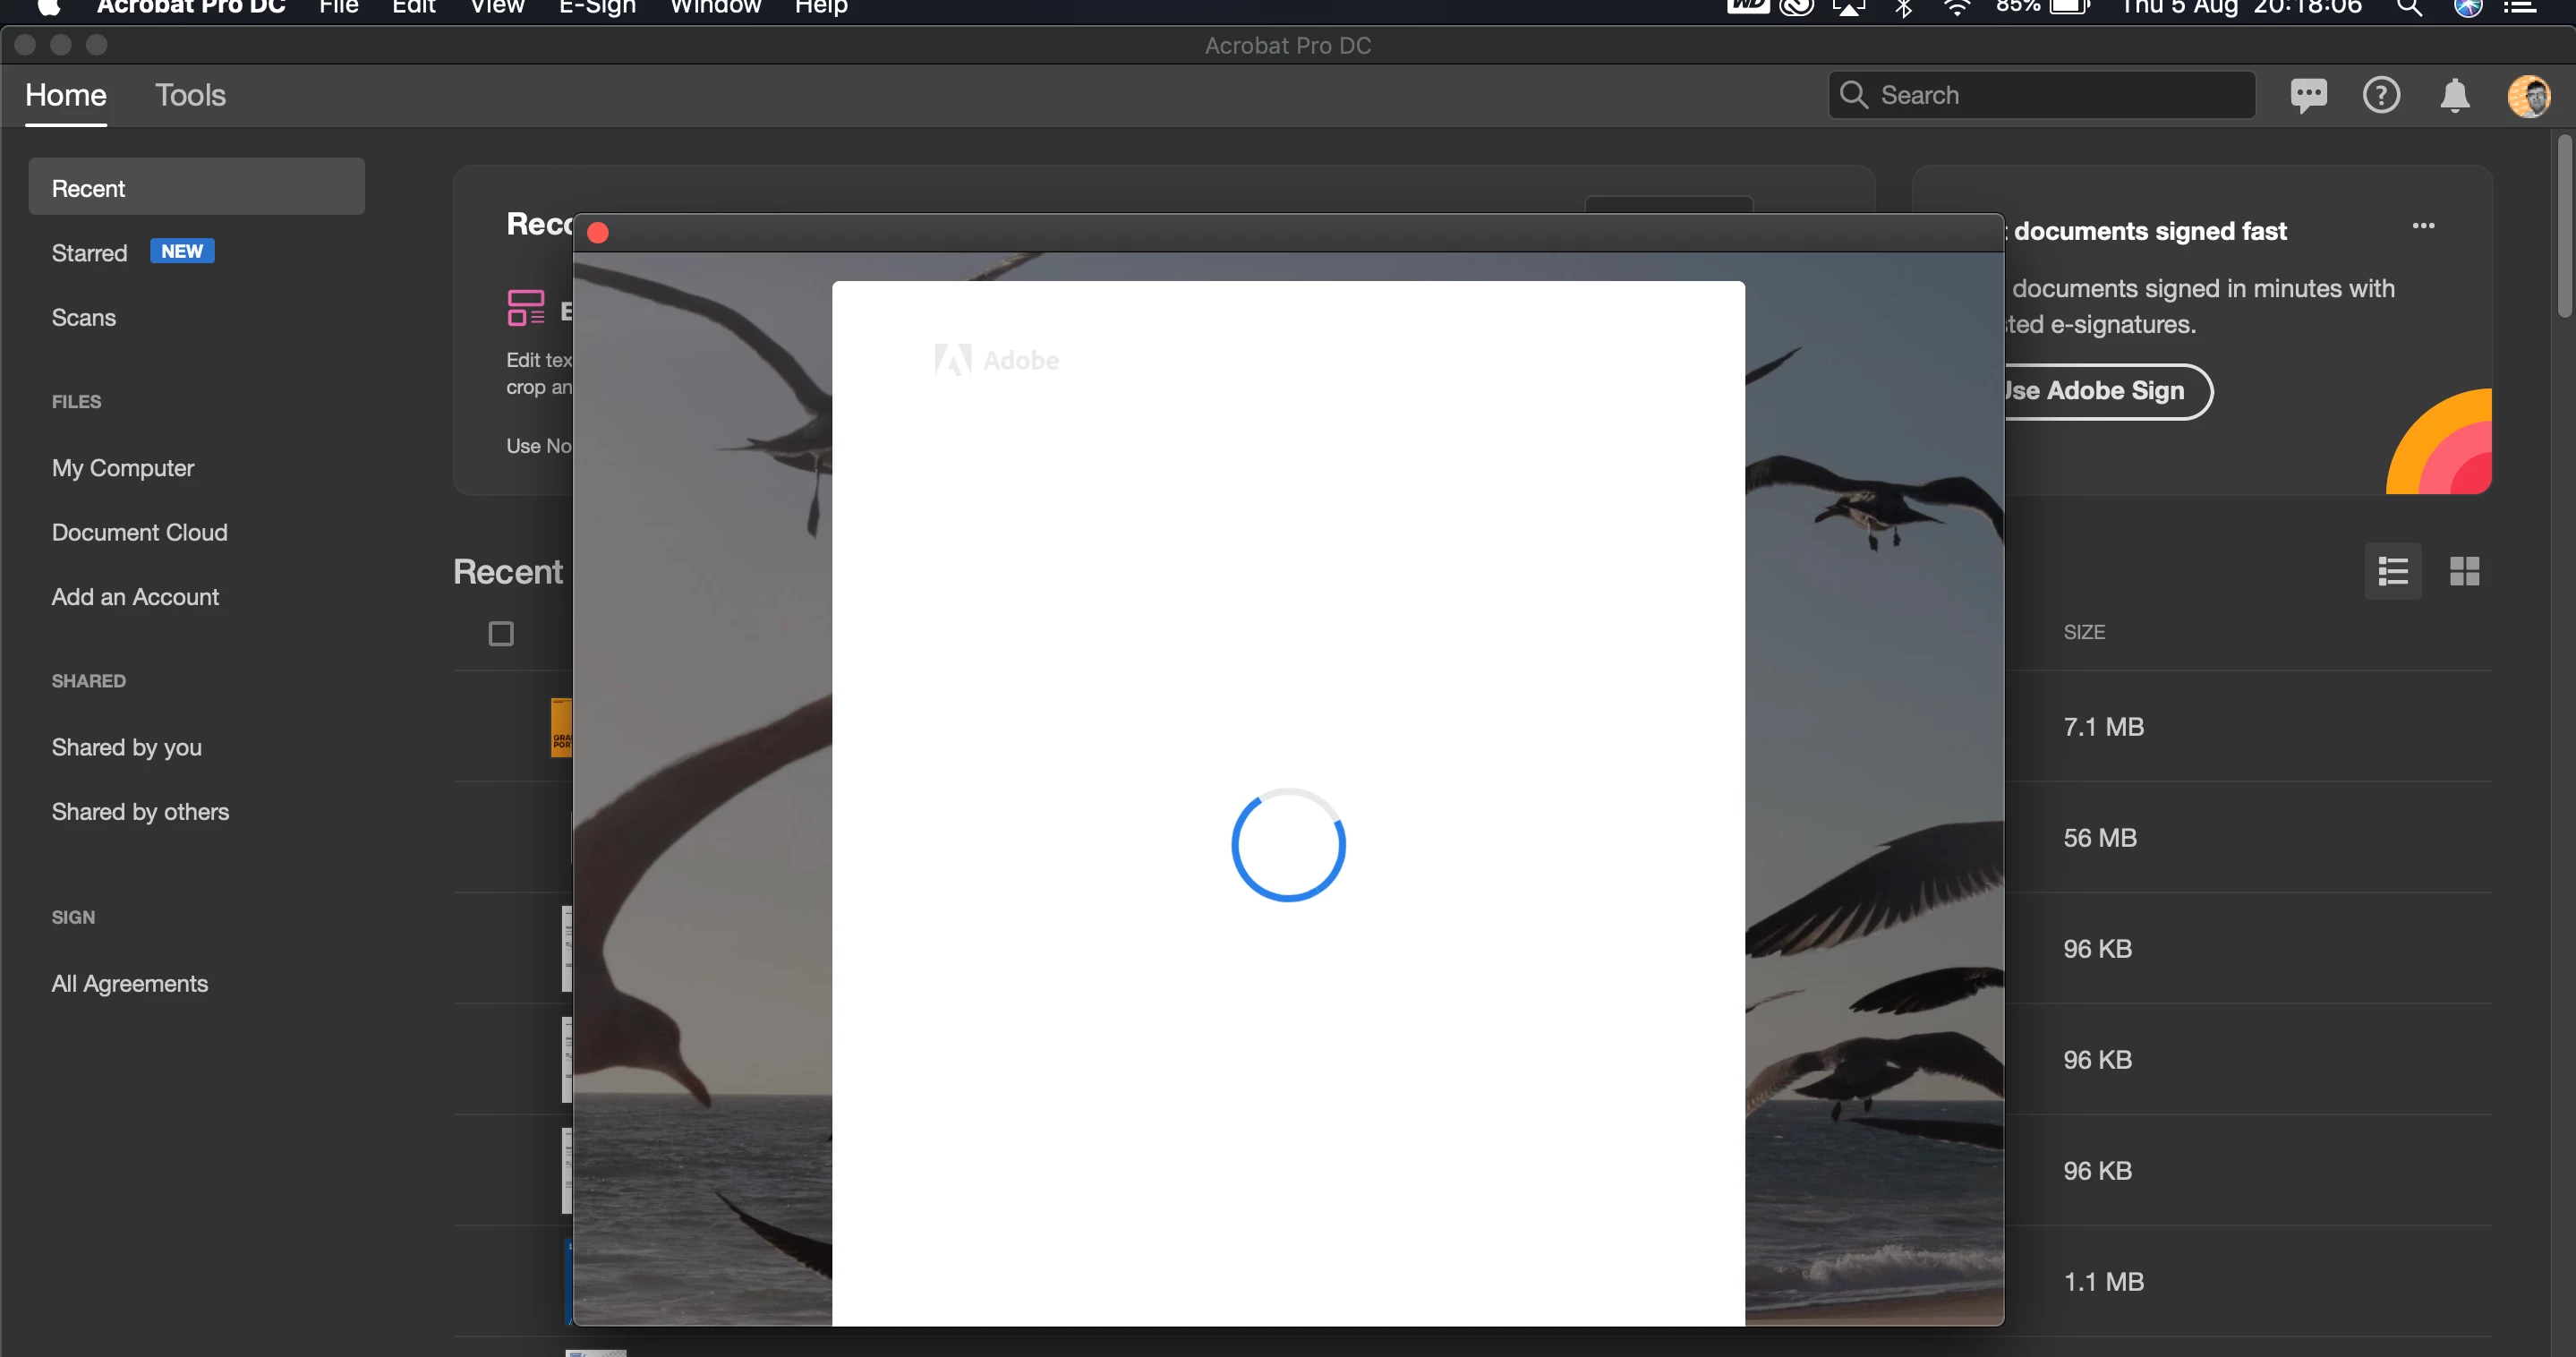The width and height of the screenshot is (2576, 1357).
Task: Select Recent in the sidebar
Action: pyautogui.click(x=196, y=188)
